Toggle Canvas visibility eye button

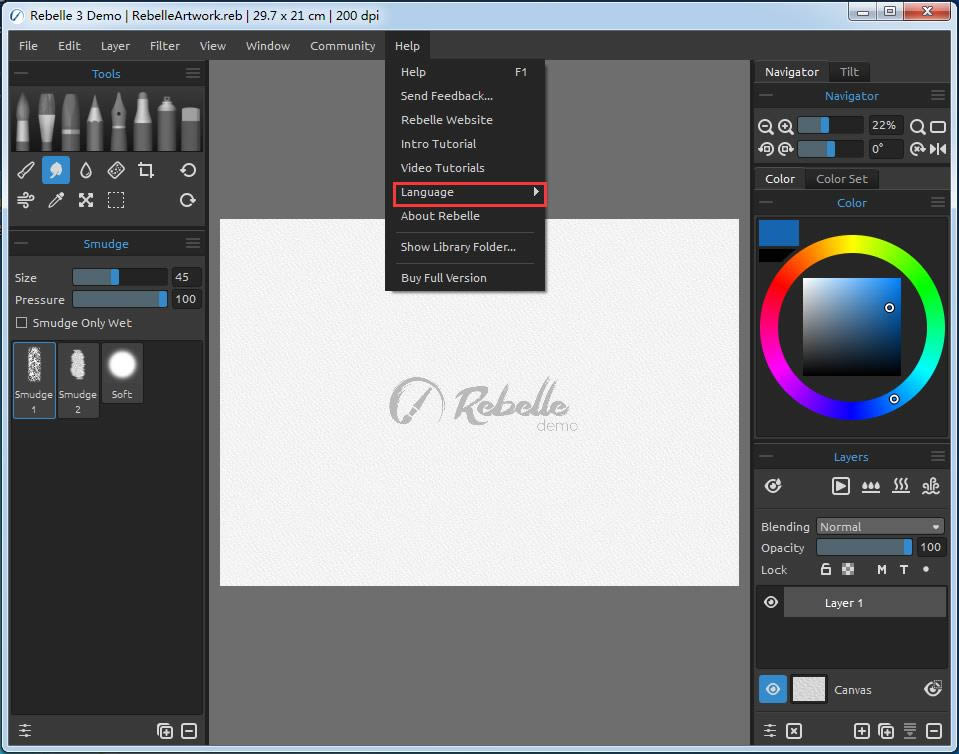click(773, 689)
